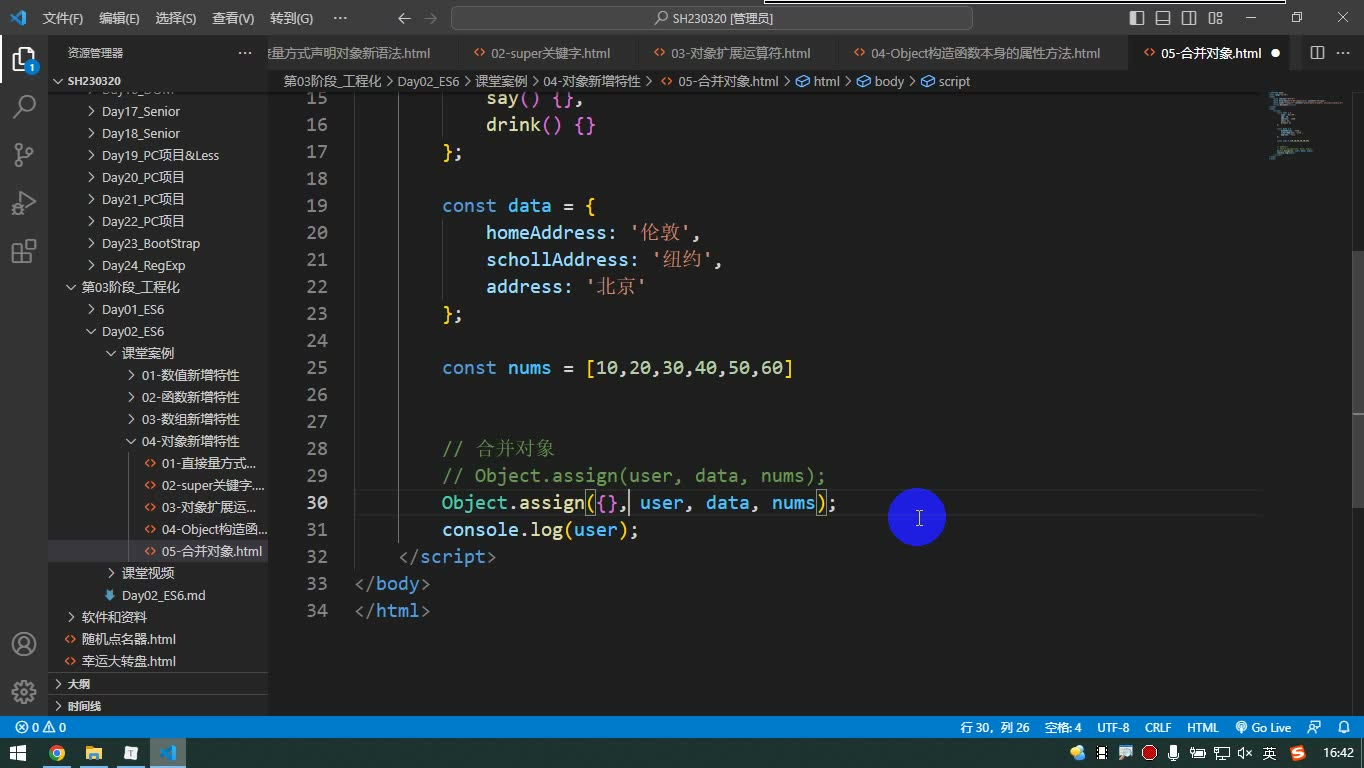Open Chrome from the Windows taskbar
The width and height of the screenshot is (1364, 768).
[x=57, y=753]
